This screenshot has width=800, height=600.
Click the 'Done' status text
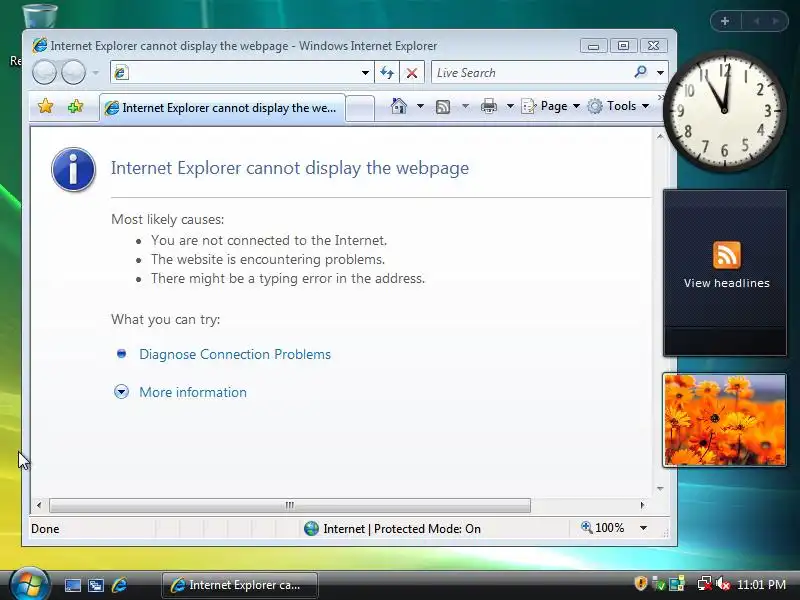coord(45,529)
